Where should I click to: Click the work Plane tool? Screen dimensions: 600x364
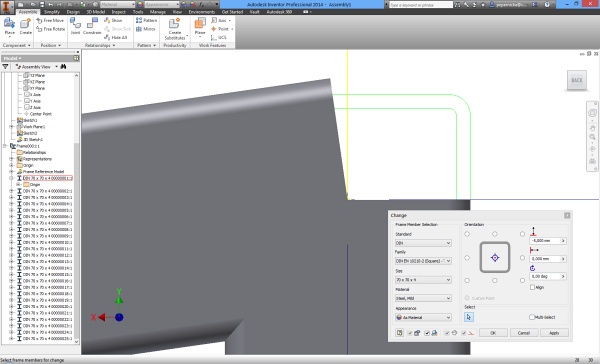200,26
